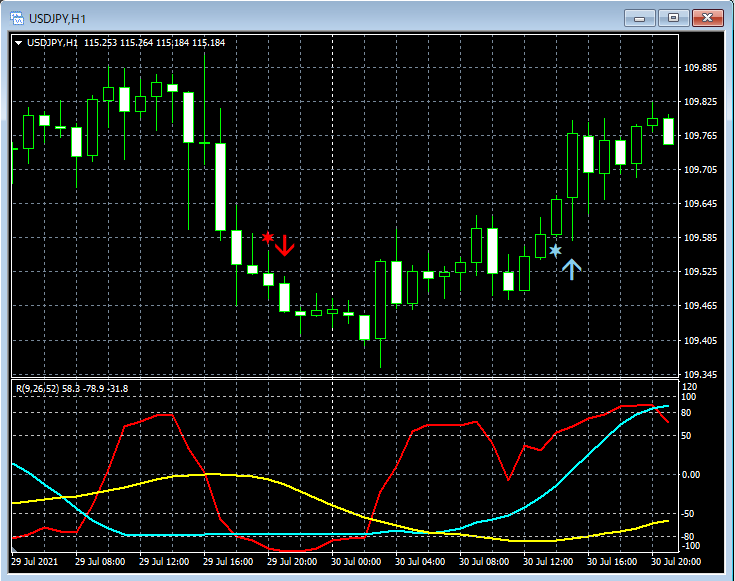The width and height of the screenshot is (735, 581).
Task: Click the 109.585 price scale label
Action: click(x=700, y=237)
